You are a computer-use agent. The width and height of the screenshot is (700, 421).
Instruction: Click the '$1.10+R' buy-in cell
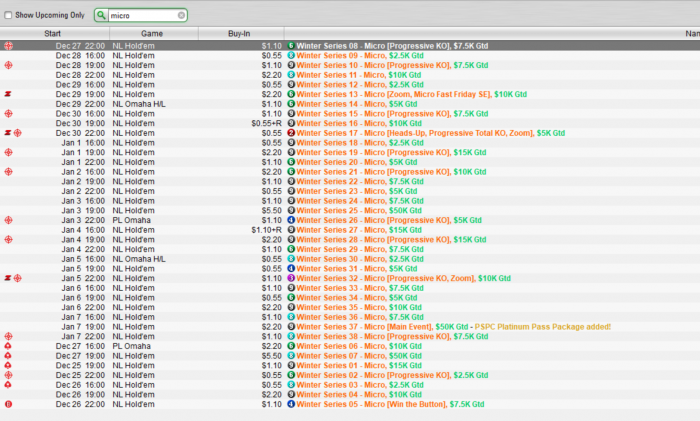point(267,230)
